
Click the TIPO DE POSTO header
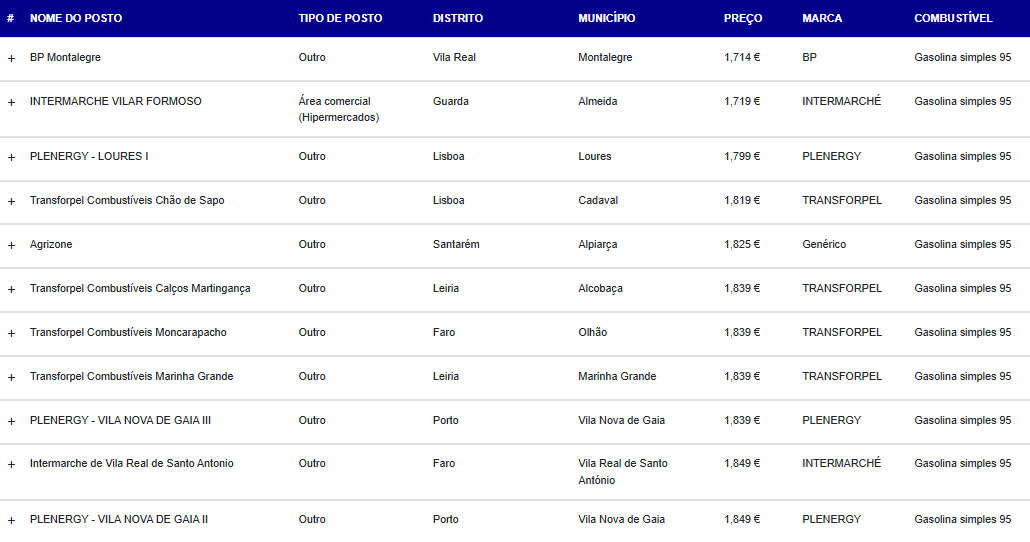[340, 18]
